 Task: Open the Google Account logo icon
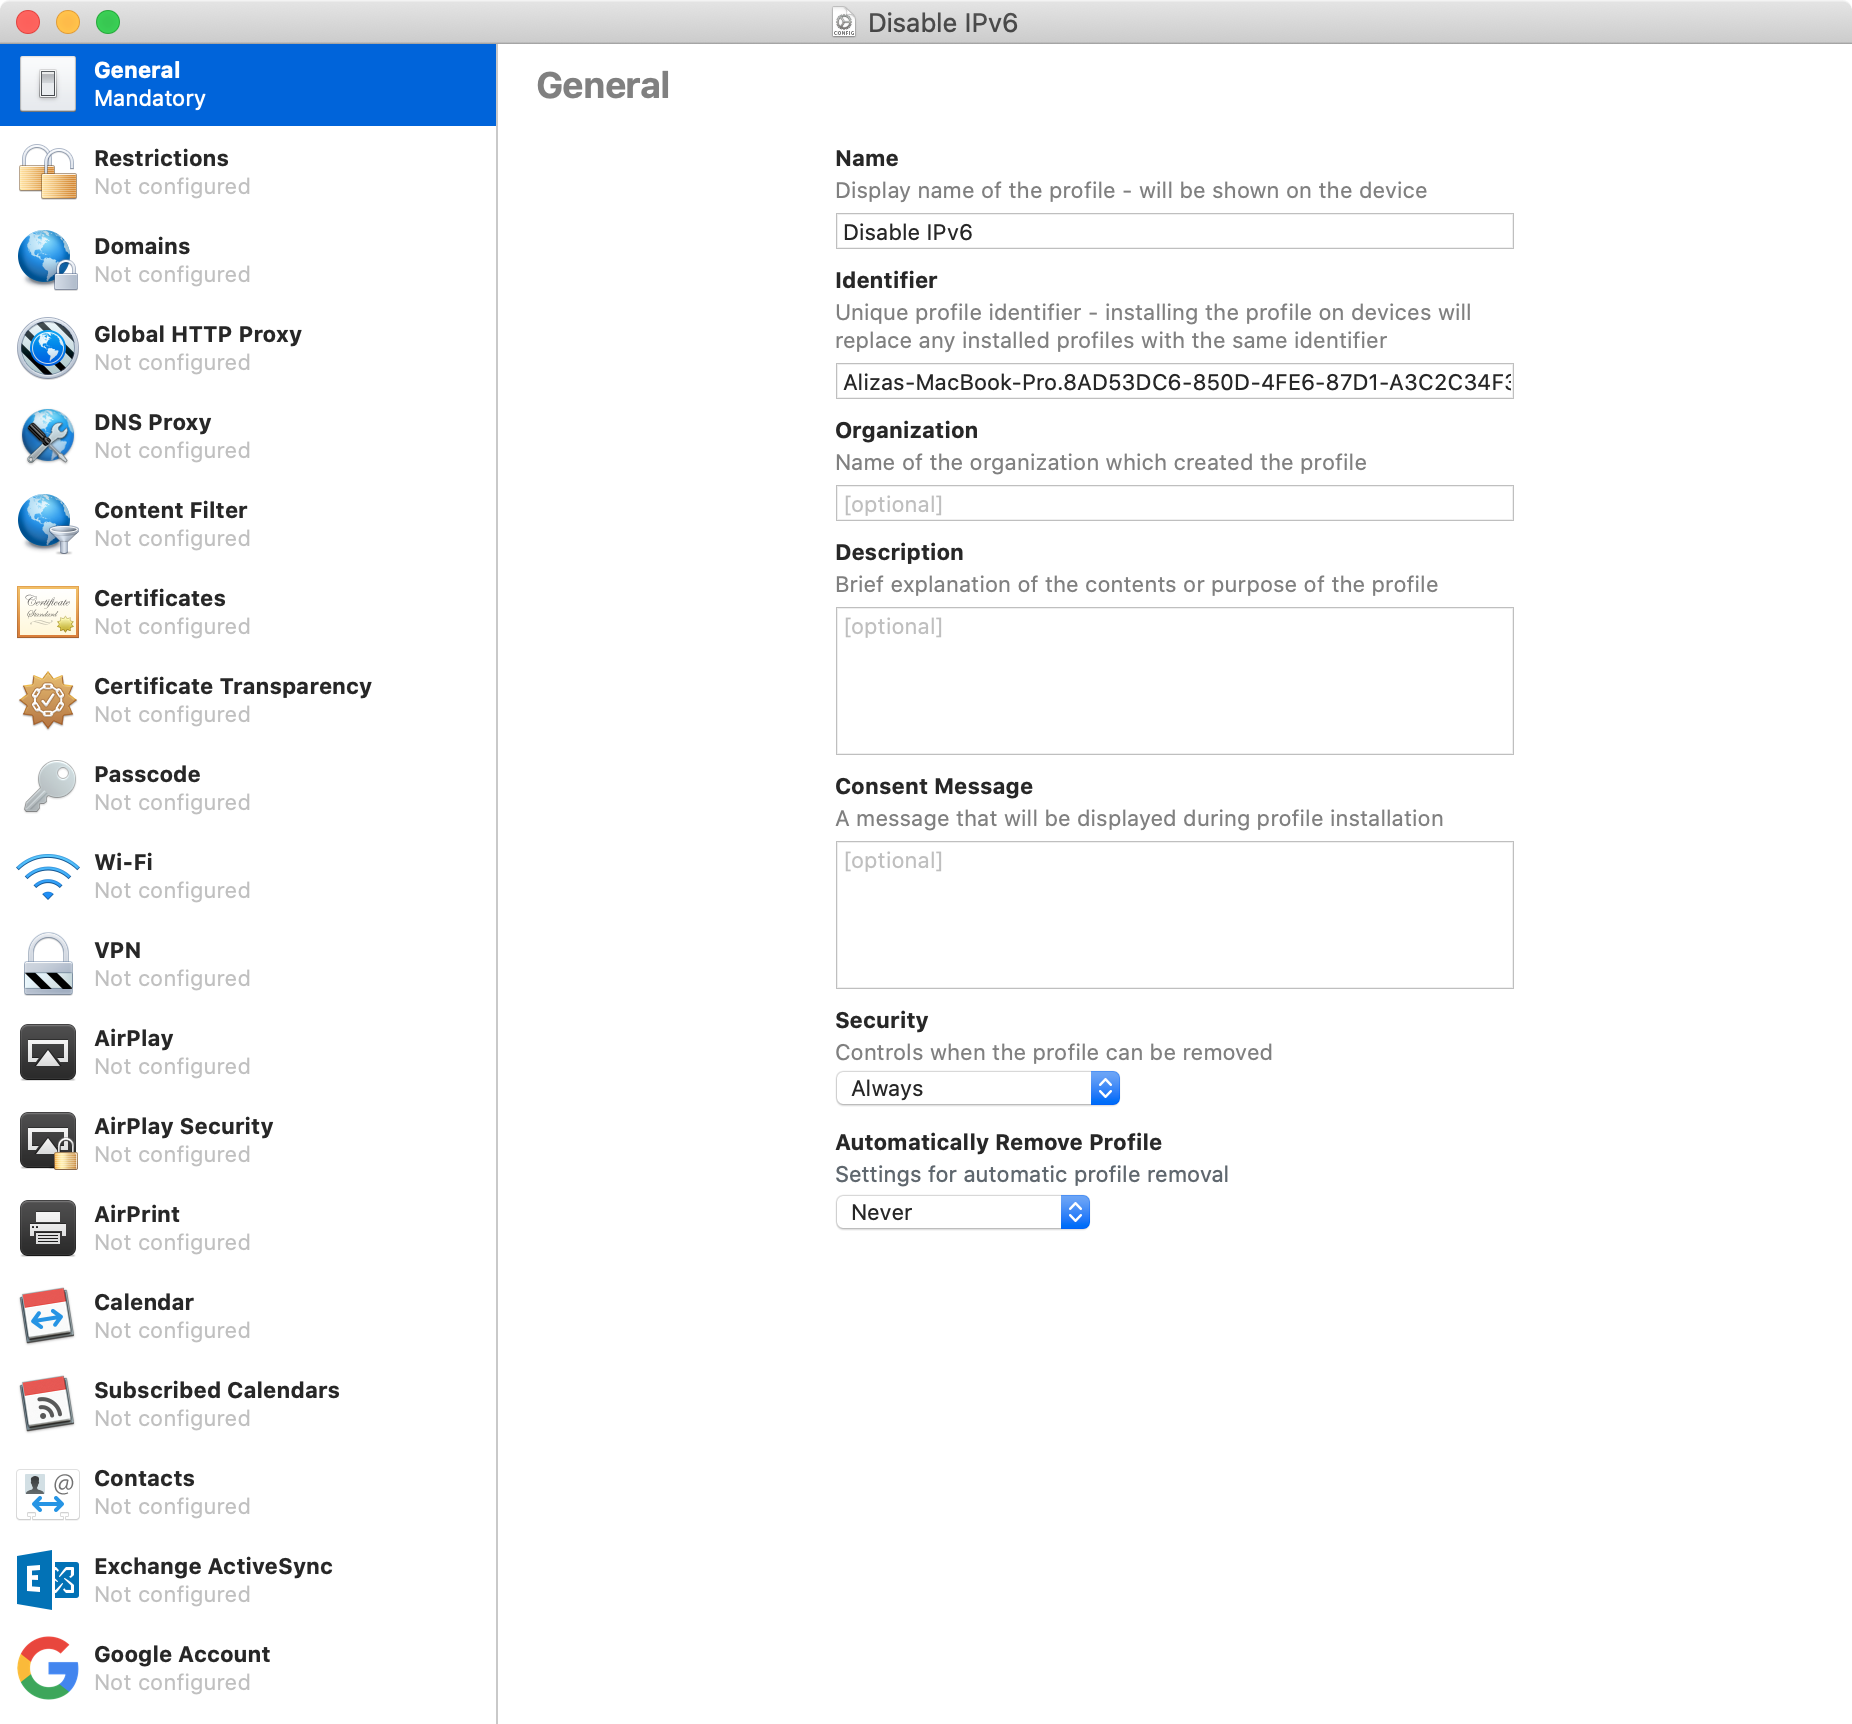[47, 1668]
